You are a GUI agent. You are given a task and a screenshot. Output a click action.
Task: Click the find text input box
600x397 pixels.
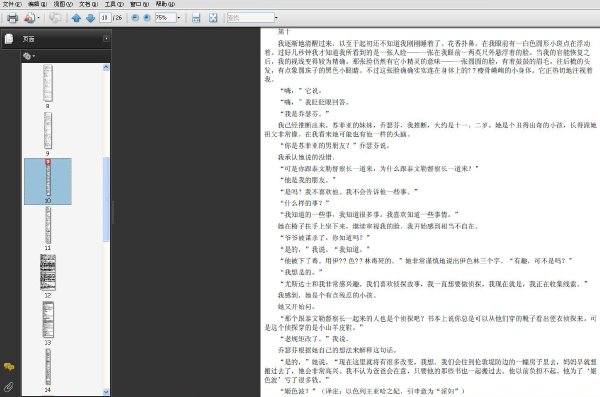(250, 18)
